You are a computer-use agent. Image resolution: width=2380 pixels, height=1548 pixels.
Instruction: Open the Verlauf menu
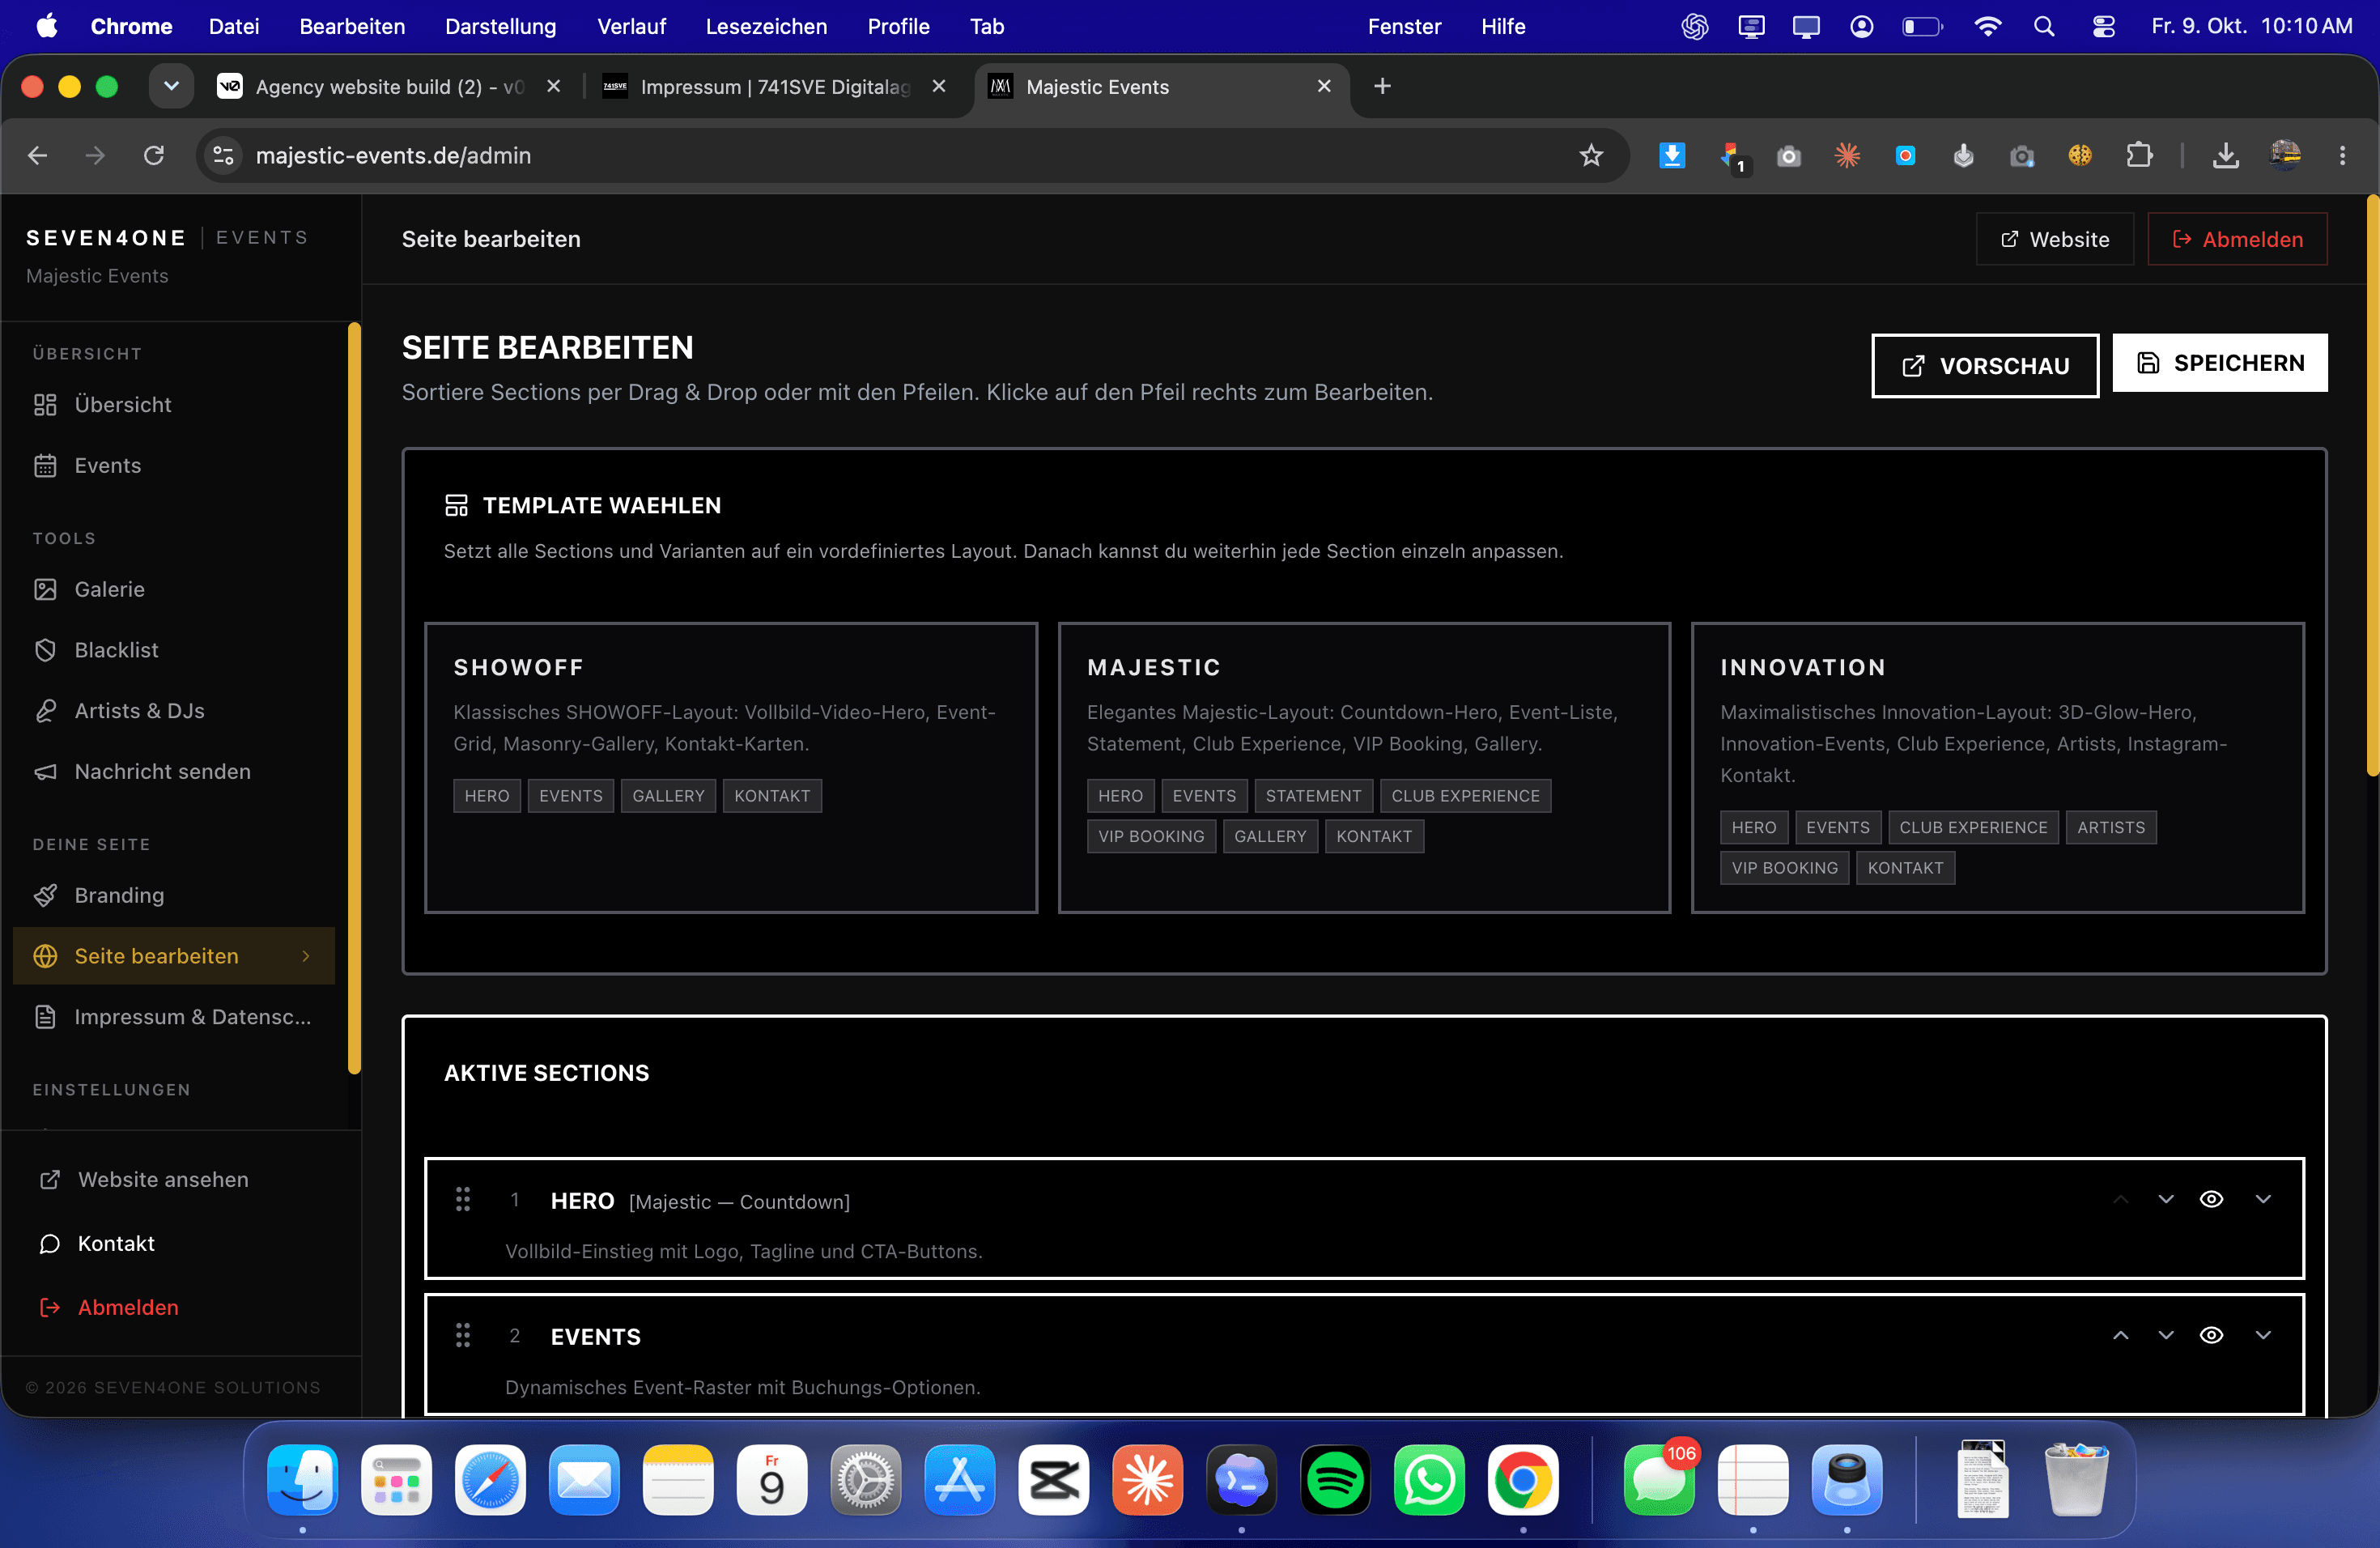[631, 26]
